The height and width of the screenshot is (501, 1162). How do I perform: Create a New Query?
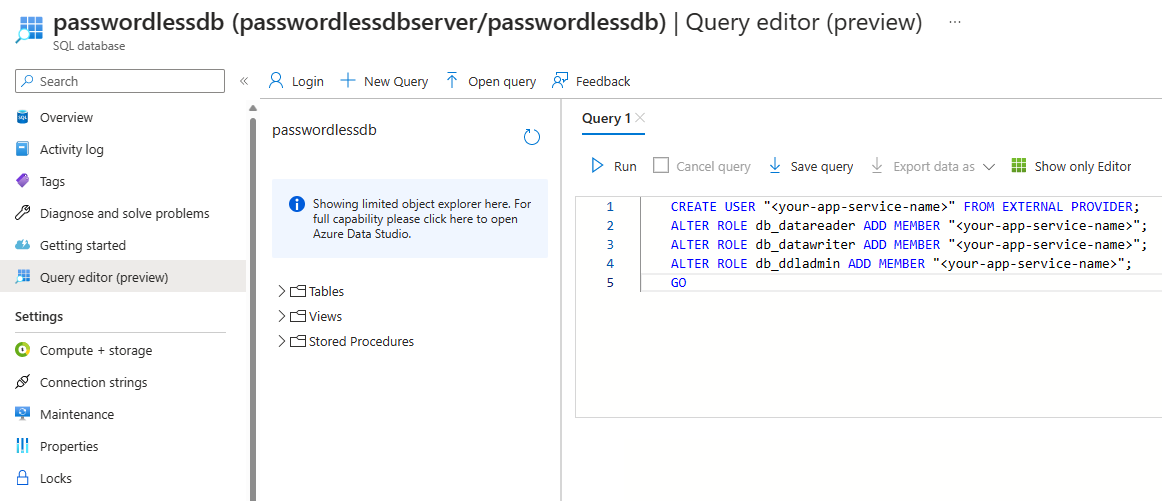click(385, 81)
